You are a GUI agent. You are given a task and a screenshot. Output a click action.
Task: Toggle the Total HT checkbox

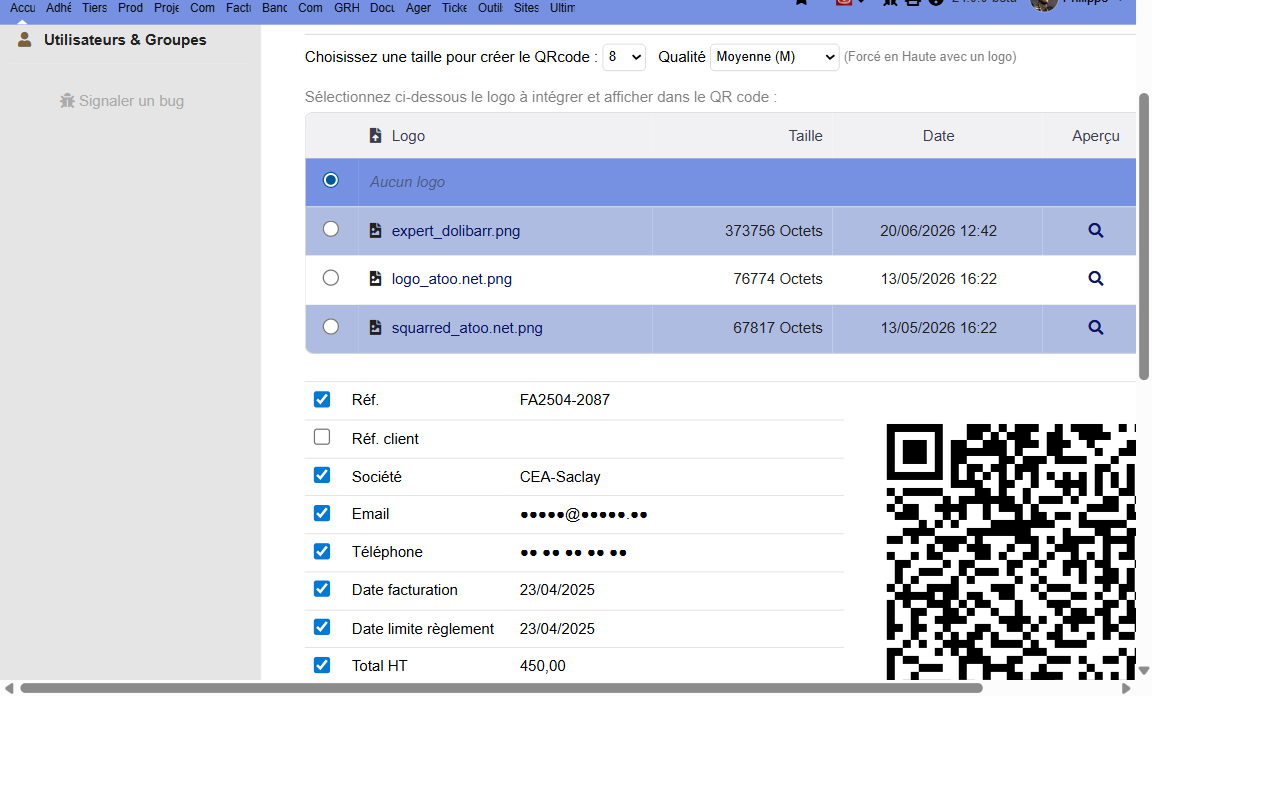click(x=322, y=665)
